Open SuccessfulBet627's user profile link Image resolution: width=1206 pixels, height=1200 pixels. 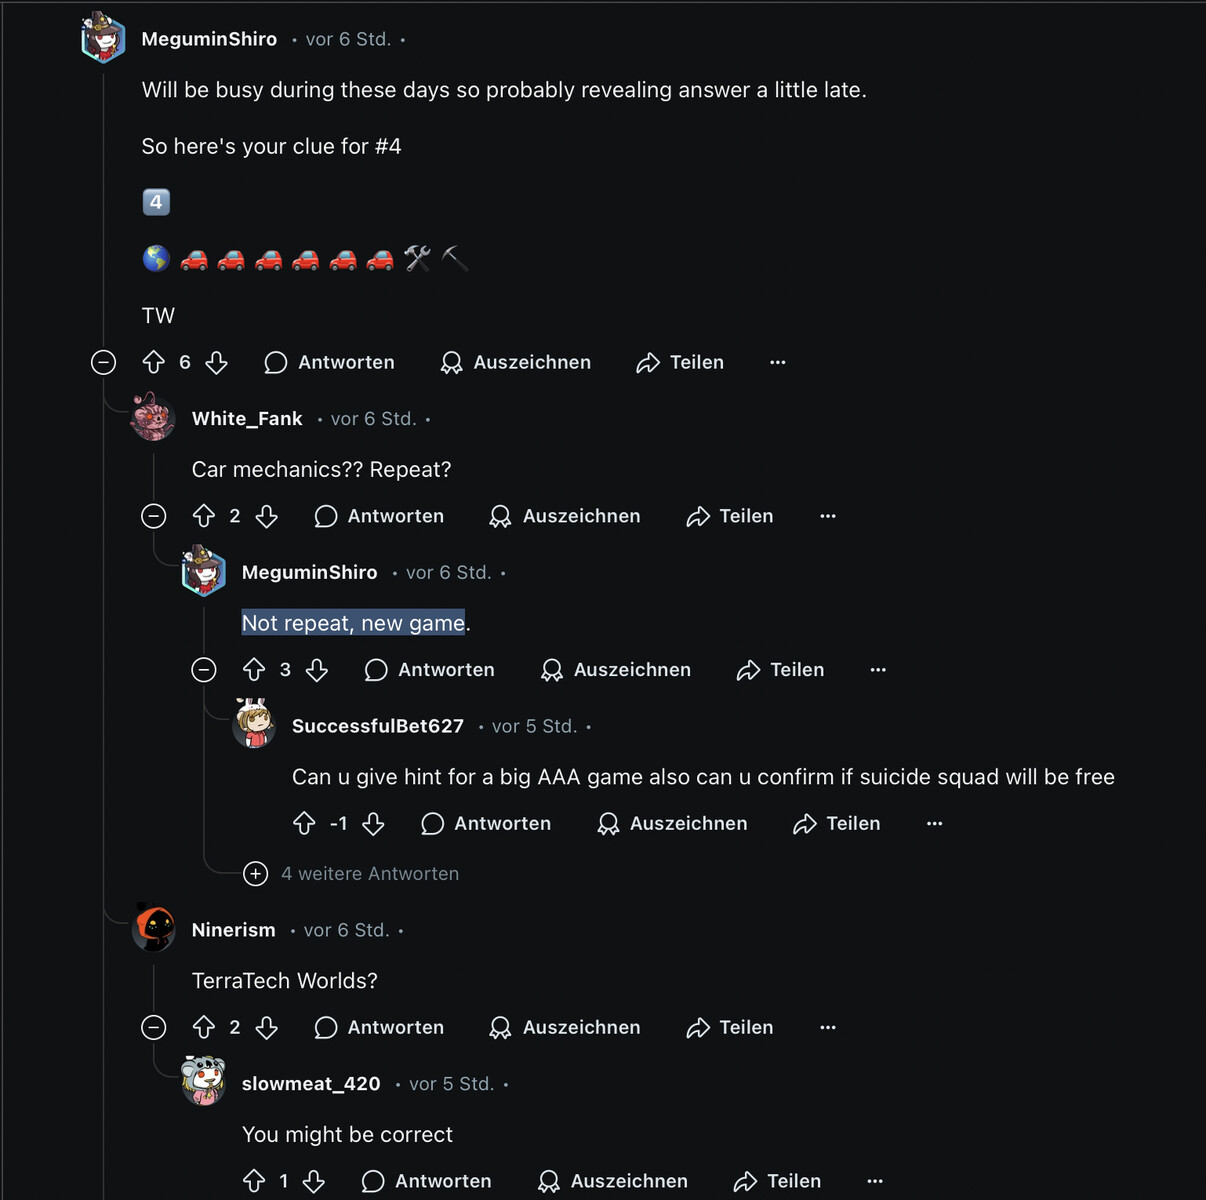pyautogui.click(x=377, y=726)
